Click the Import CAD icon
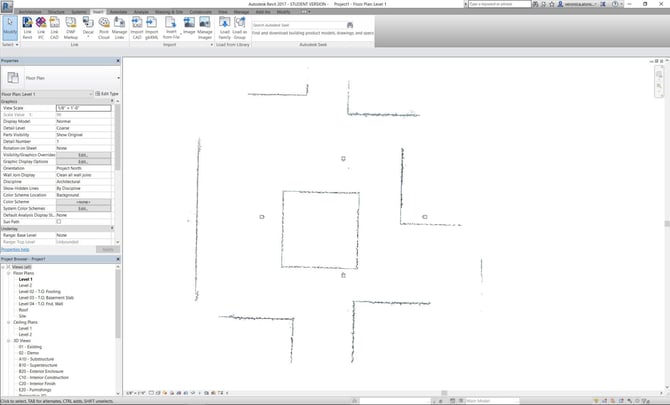 tap(137, 31)
